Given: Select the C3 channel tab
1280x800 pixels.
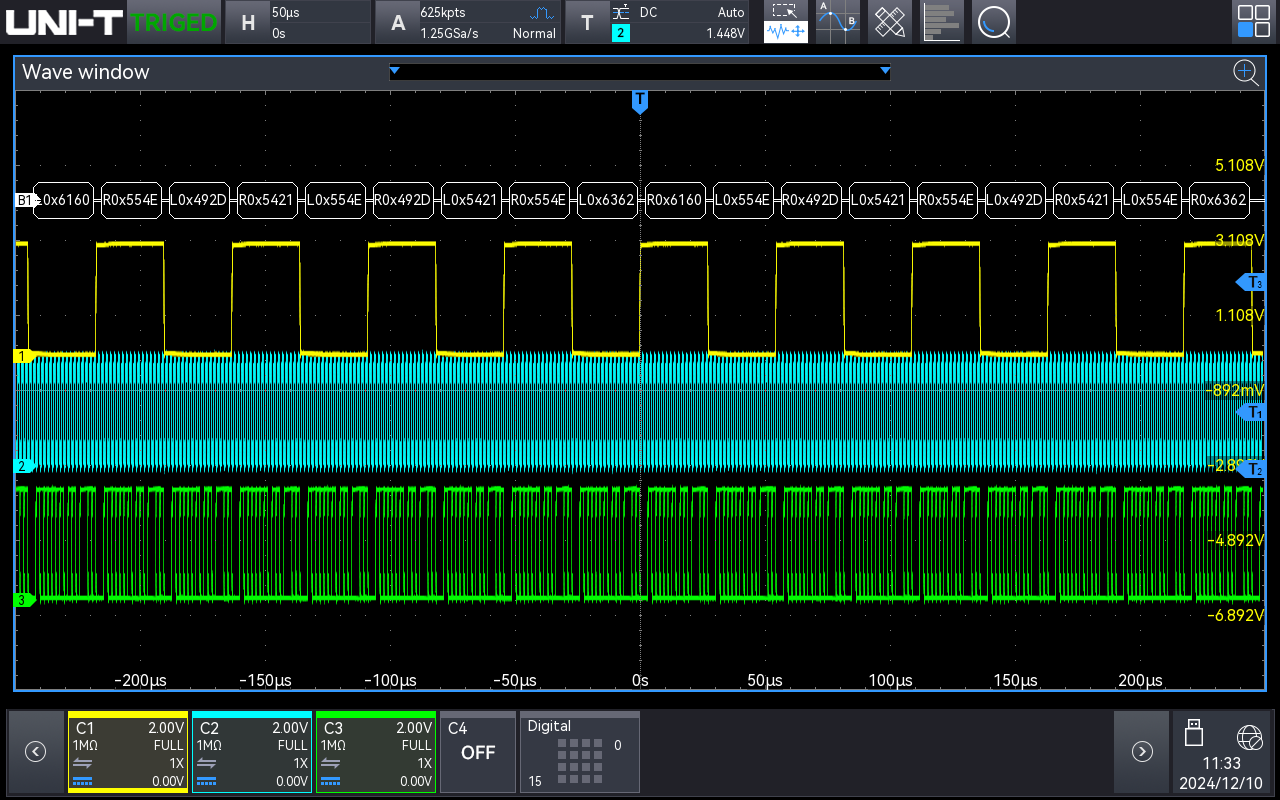Looking at the screenshot, I should click(376, 752).
